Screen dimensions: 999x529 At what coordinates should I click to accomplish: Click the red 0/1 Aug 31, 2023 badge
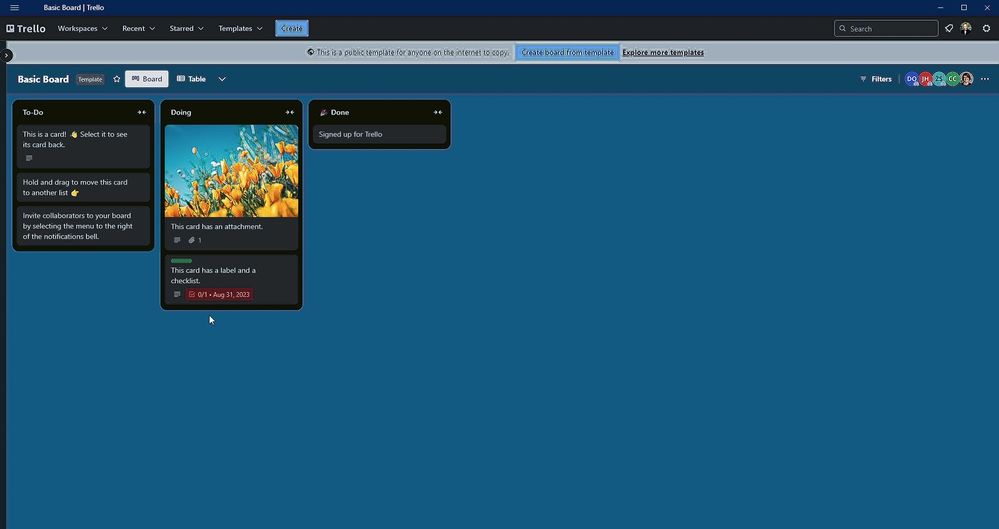click(219, 294)
